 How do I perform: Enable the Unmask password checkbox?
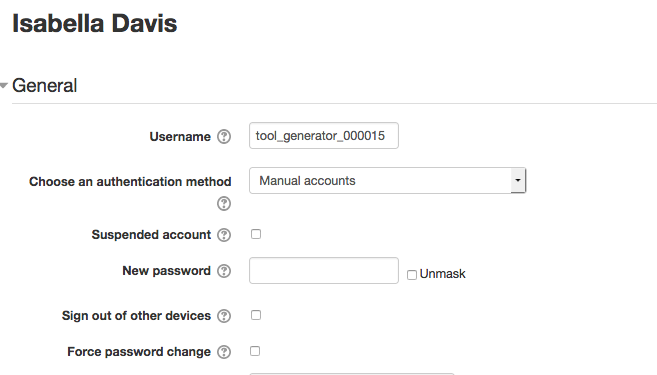point(412,274)
